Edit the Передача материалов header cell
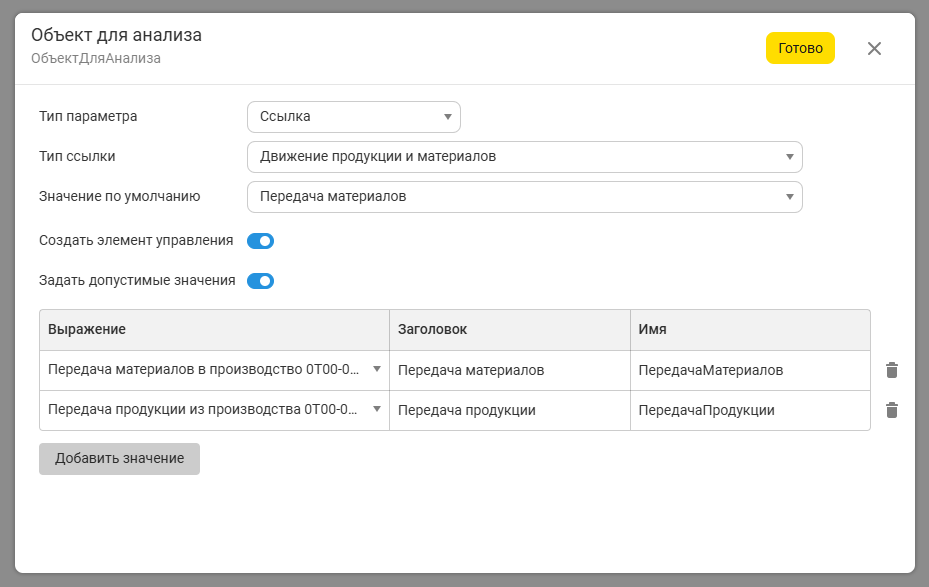The height and width of the screenshot is (587, 929). pyautogui.click(x=510, y=370)
